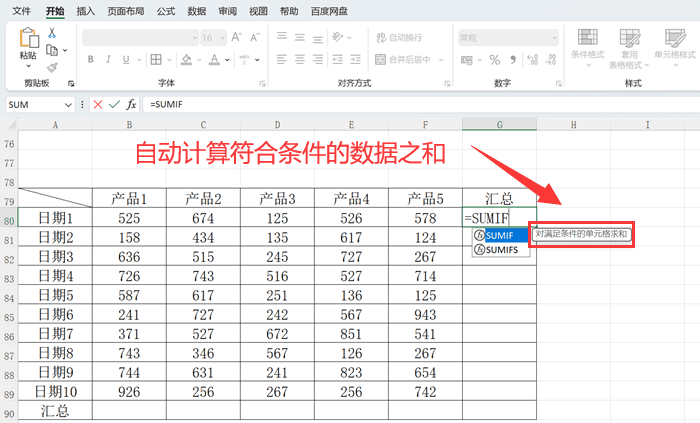
Task: Click cell with value 926
Action: pyautogui.click(x=129, y=392)
